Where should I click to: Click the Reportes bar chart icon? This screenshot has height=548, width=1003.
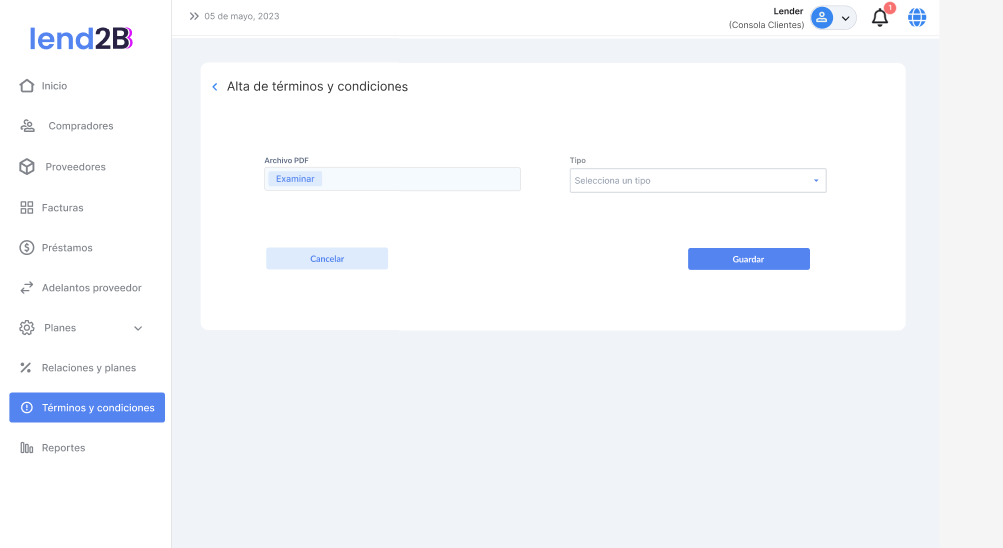27,448
